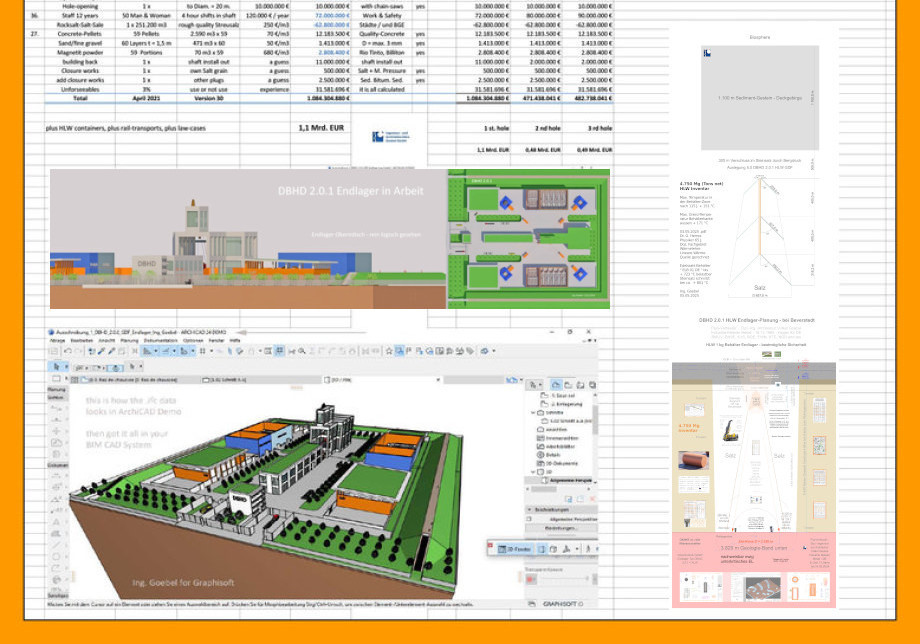Click the View Map icon in Navigator
This screenshot has height=644, width=920.
(566, 384)
